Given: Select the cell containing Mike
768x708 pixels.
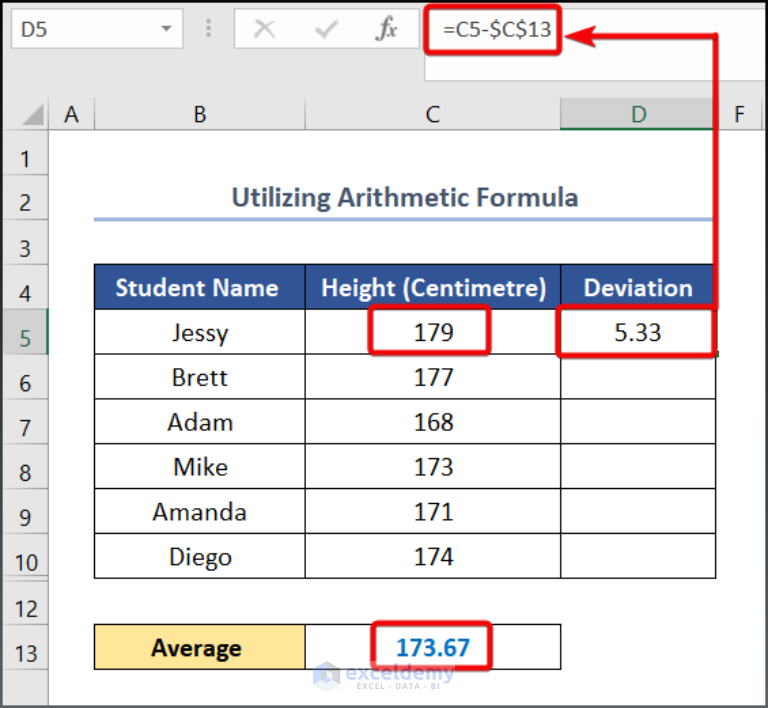Looking at the screenshot, I should point(199,467).
